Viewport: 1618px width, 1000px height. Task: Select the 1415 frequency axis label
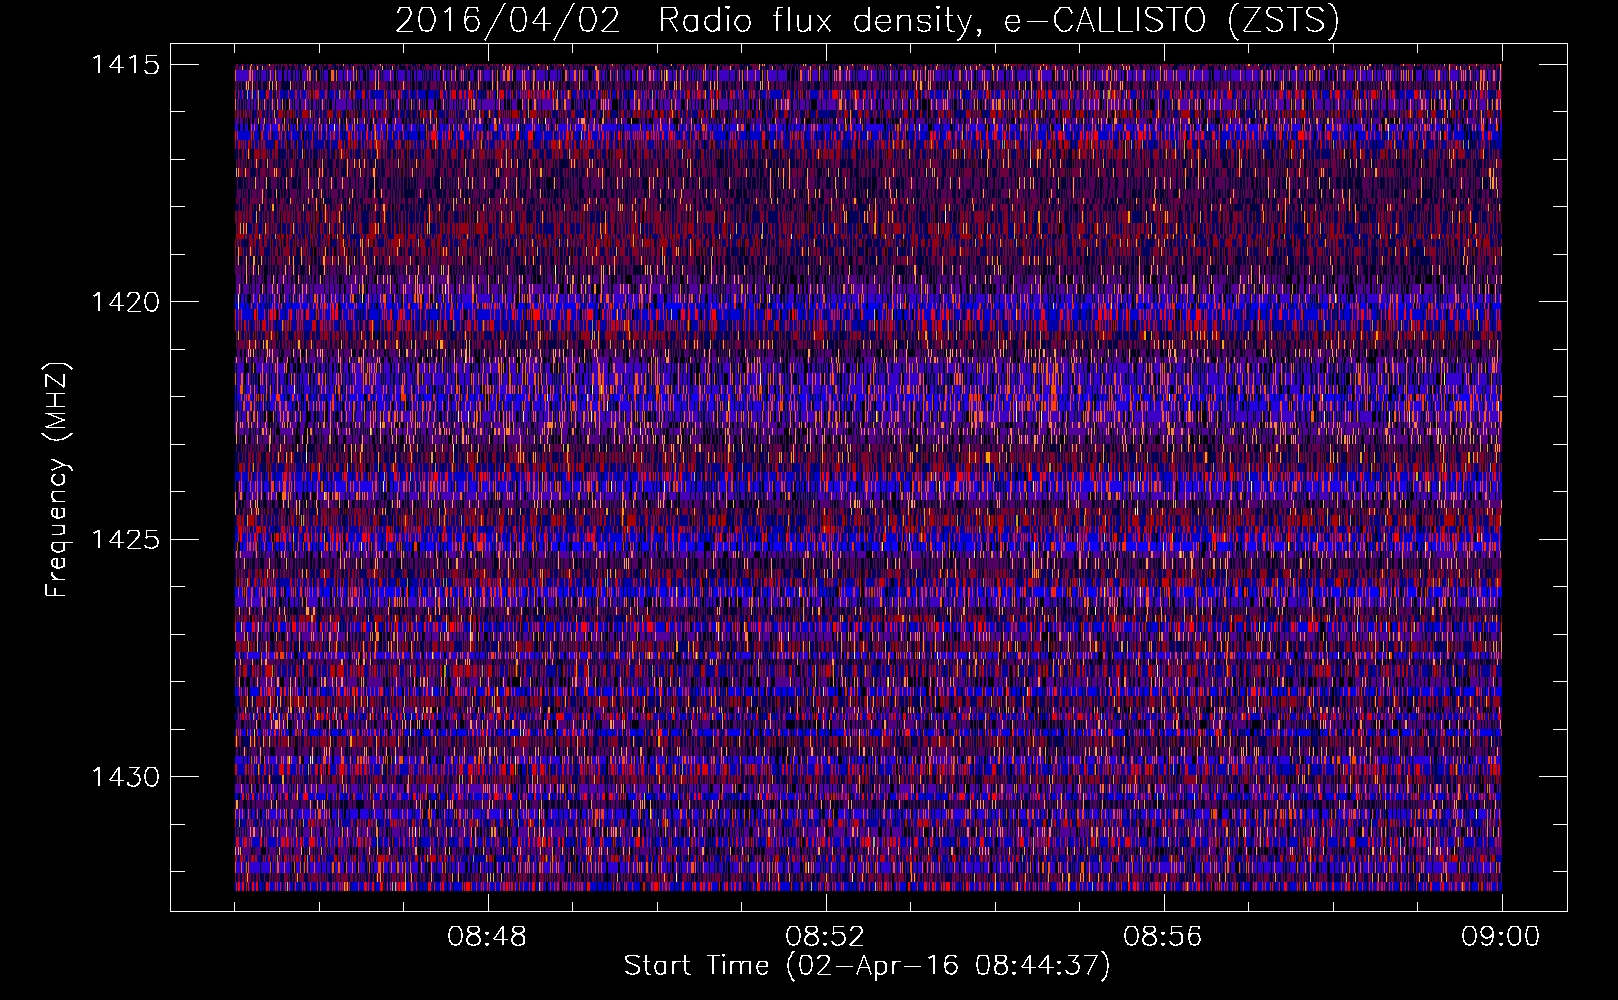click(x=125, y=65)
